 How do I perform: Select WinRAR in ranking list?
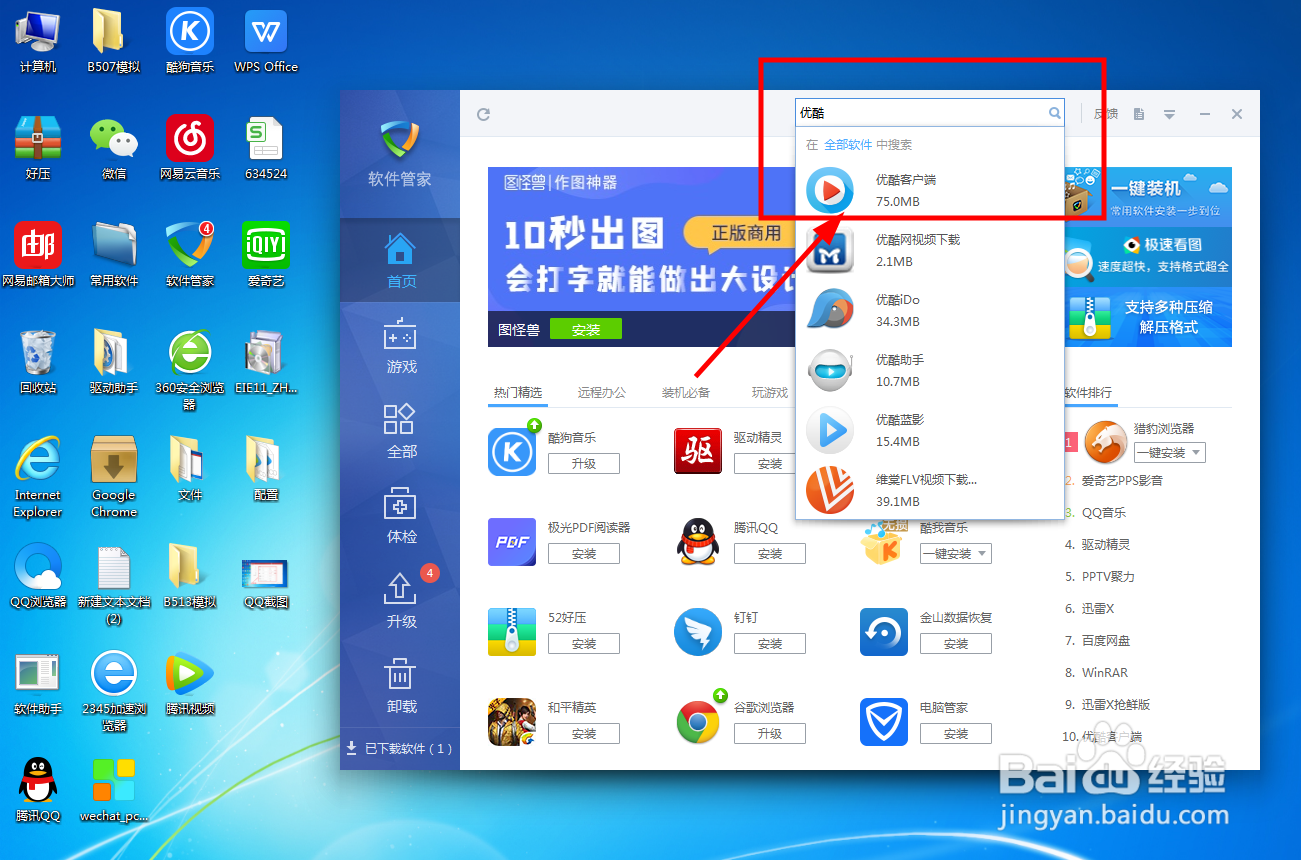tap(1104, 673)
